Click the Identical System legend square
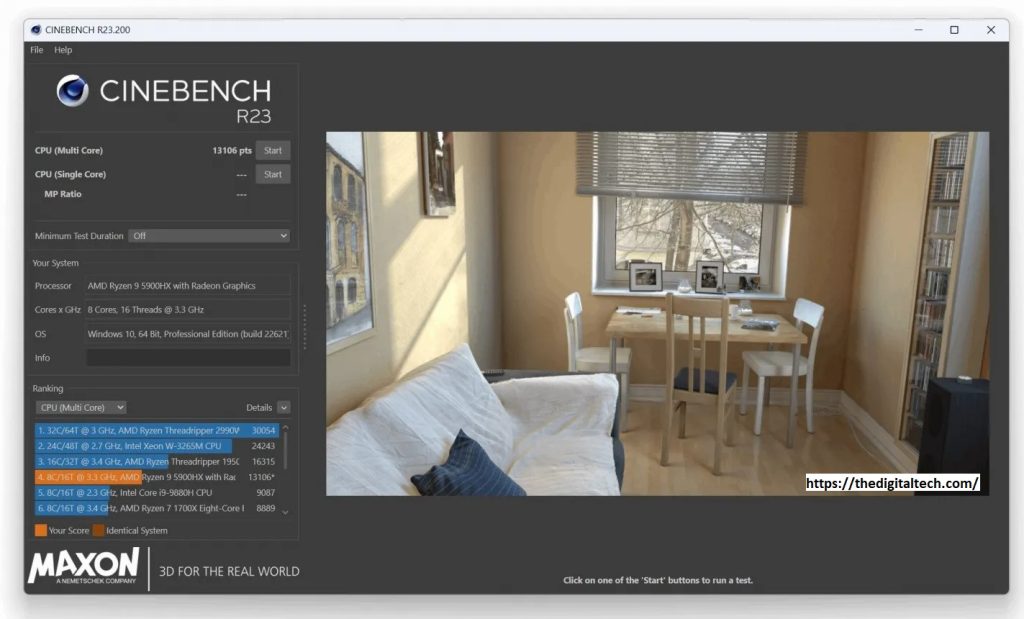Viewport: 1024px width, 619px height. pyautogui.click(x=98, y=530)
